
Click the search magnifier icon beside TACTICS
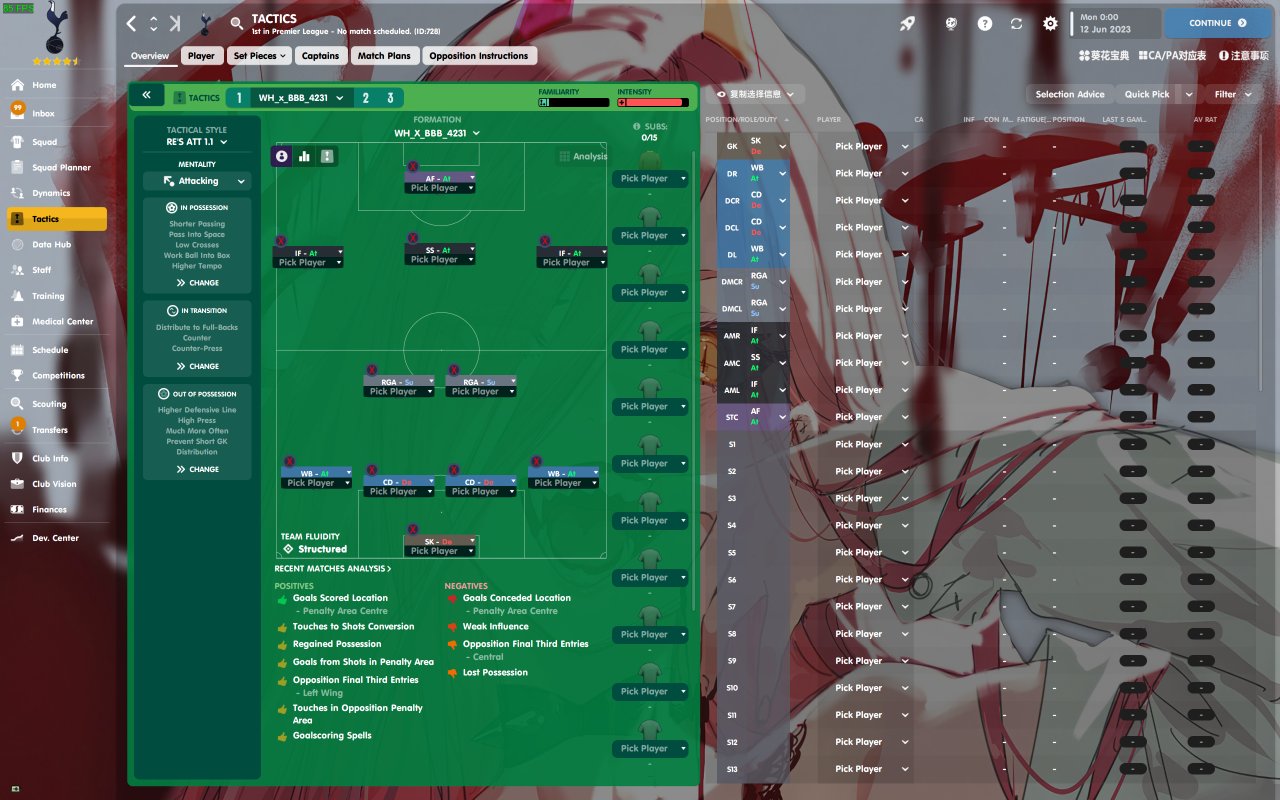tap(236, 23)
